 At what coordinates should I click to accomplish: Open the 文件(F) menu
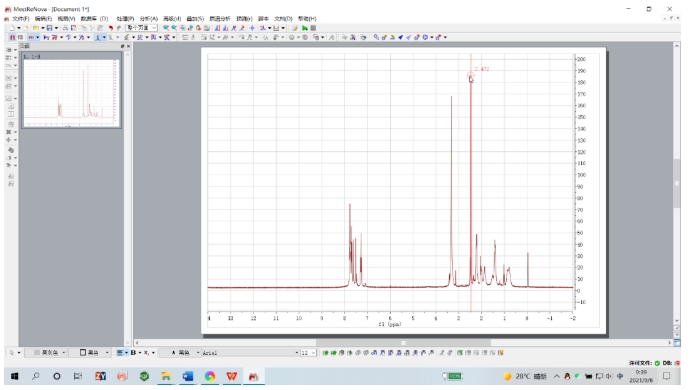tap(21, 19)
